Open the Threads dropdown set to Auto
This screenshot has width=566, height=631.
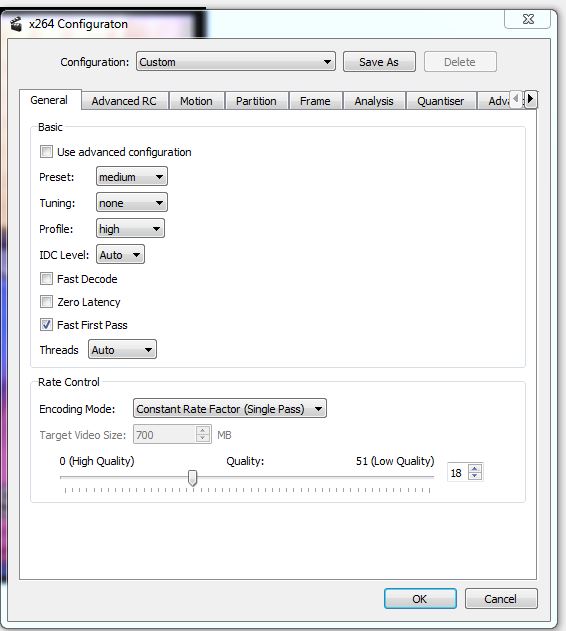click(122, 349)
